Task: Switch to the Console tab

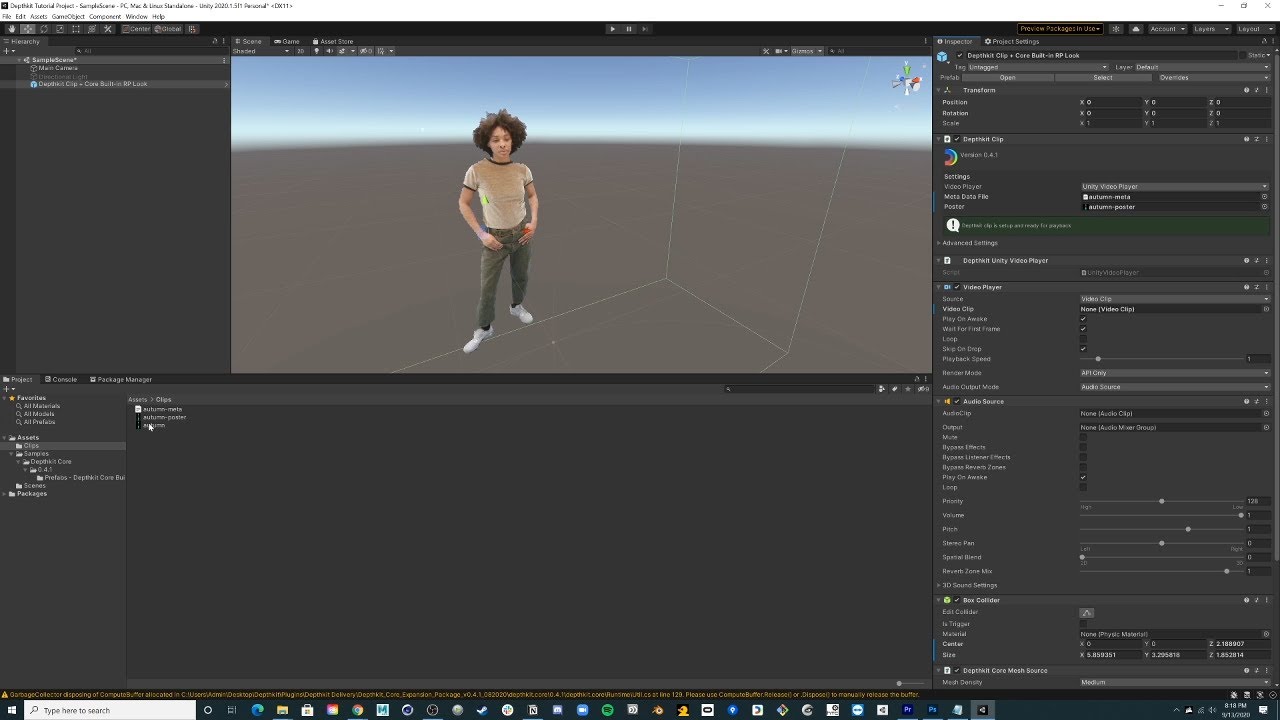Action: pos(62,379)
